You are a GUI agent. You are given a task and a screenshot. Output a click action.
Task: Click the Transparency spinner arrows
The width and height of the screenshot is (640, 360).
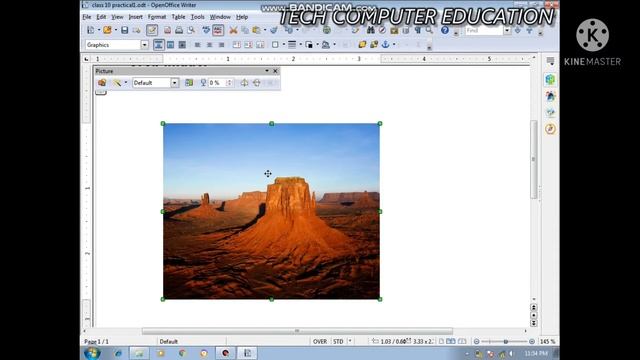point(229,83)
